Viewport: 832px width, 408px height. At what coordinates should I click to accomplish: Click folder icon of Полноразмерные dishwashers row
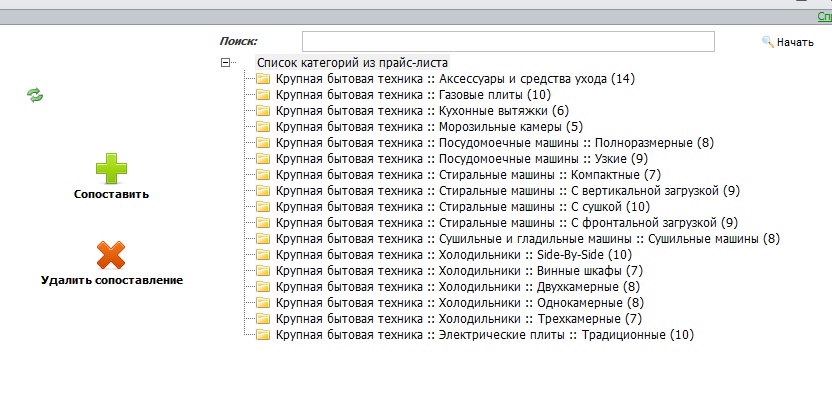pyautogui.click(x=263, y=143)
